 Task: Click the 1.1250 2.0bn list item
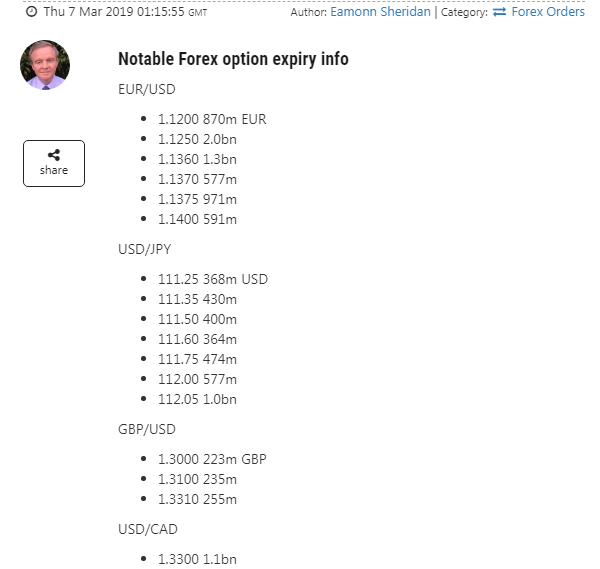click(197, 139)
